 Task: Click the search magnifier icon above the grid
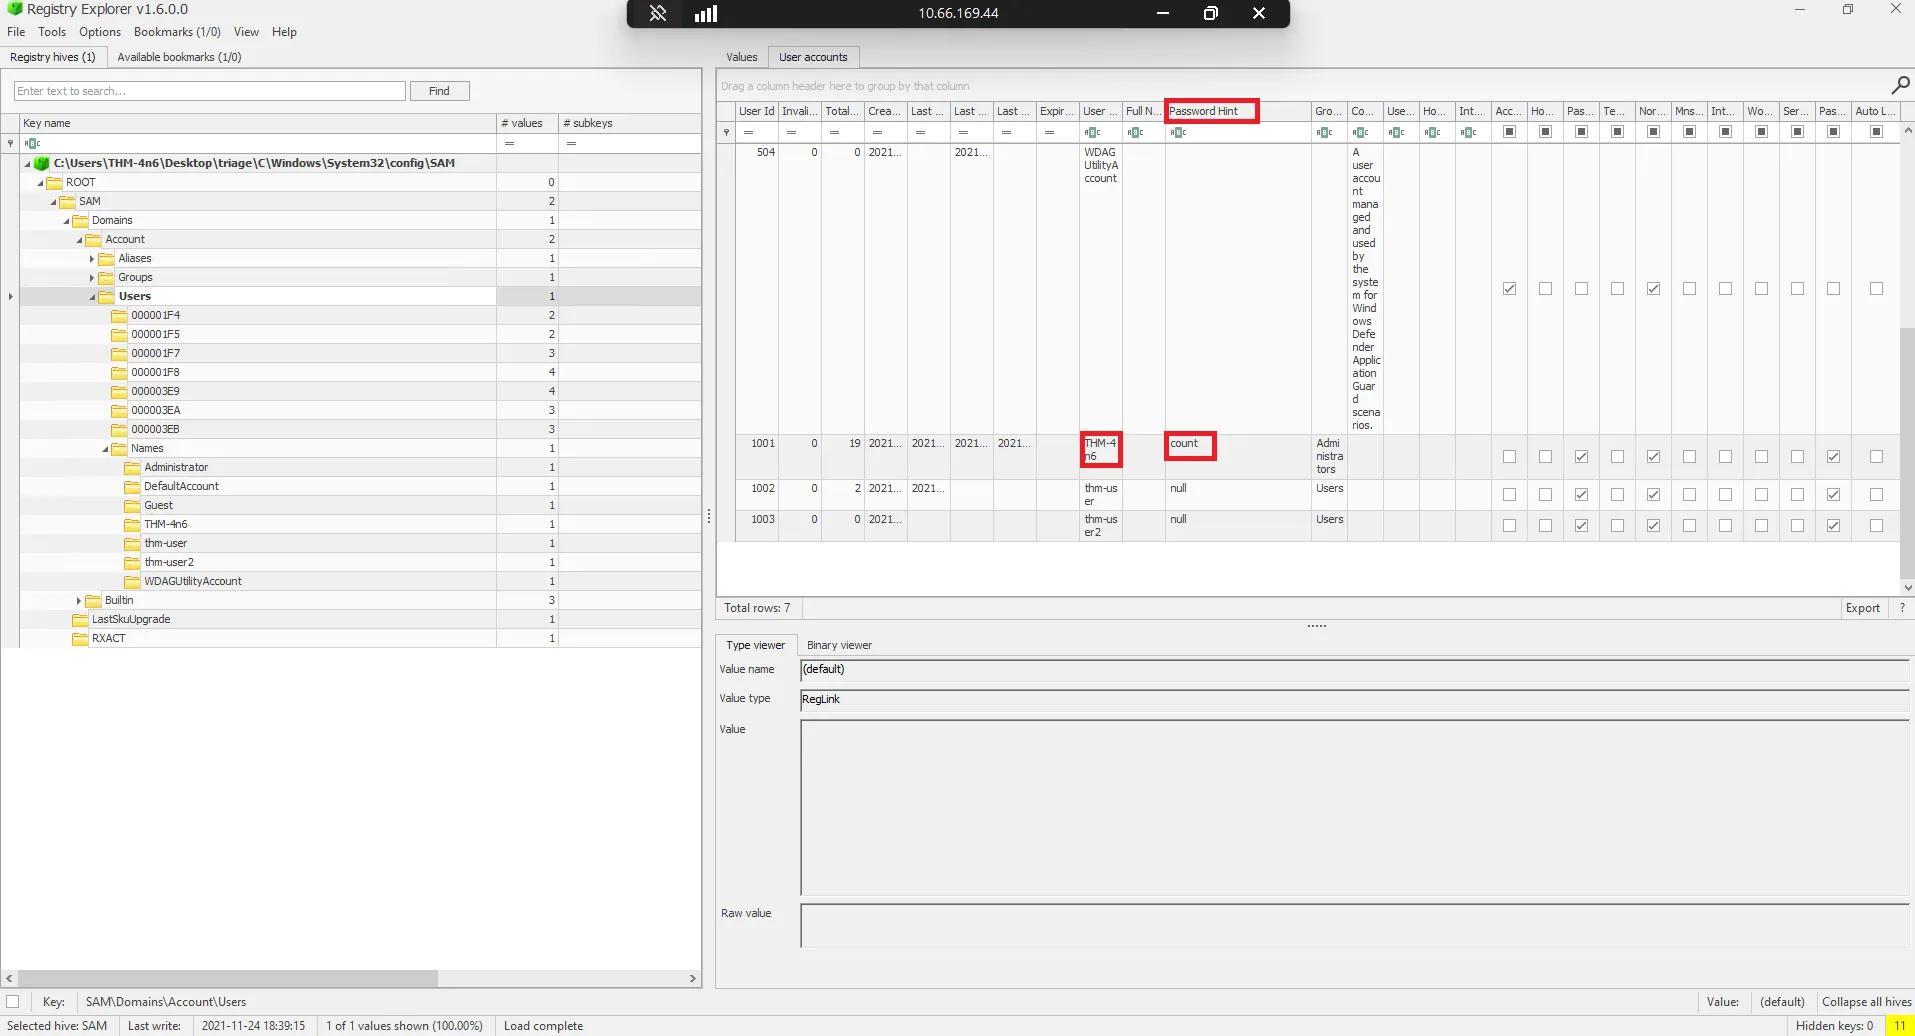click(1900, 85)
